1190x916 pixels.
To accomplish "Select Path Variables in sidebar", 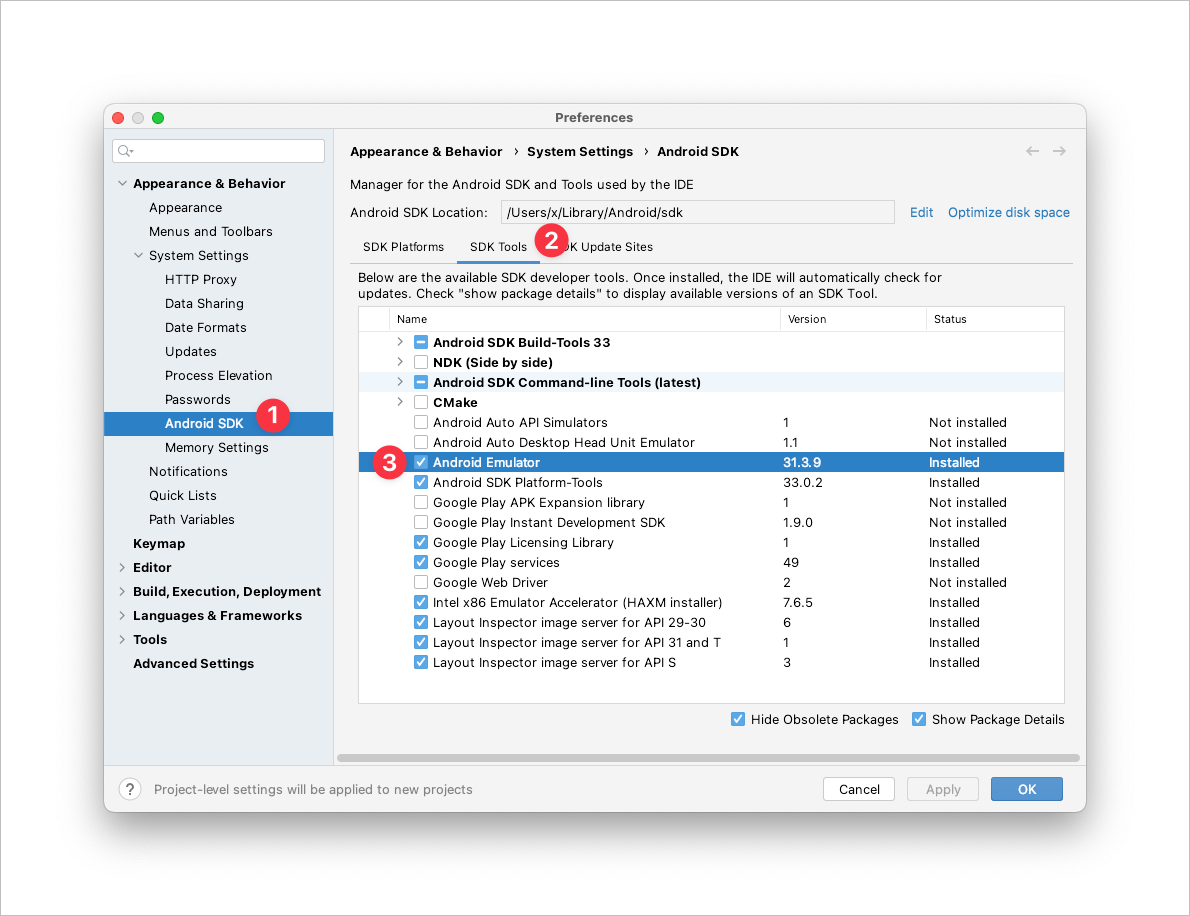I will [191, 520].
